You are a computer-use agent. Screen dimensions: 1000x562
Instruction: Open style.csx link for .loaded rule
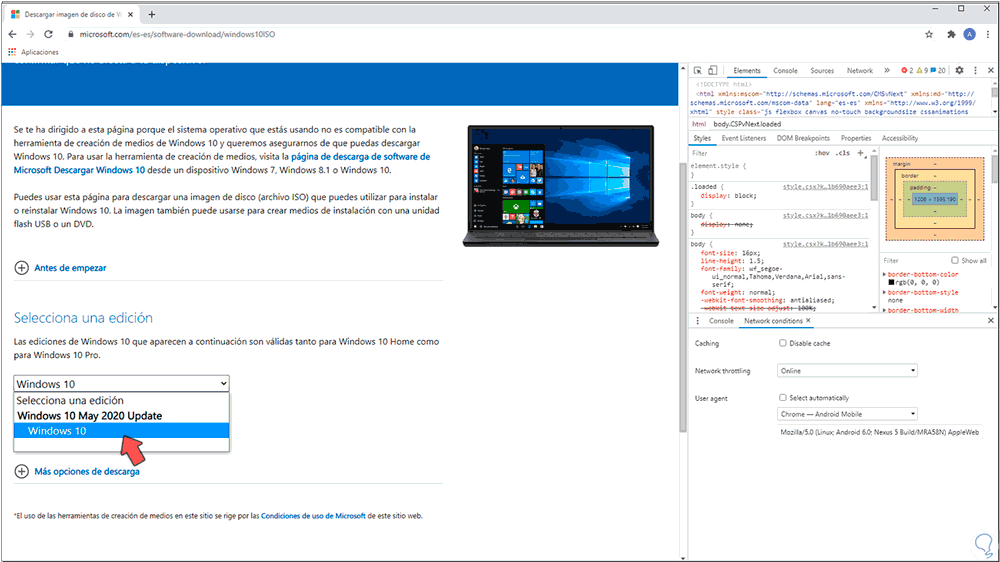point(825,187)
